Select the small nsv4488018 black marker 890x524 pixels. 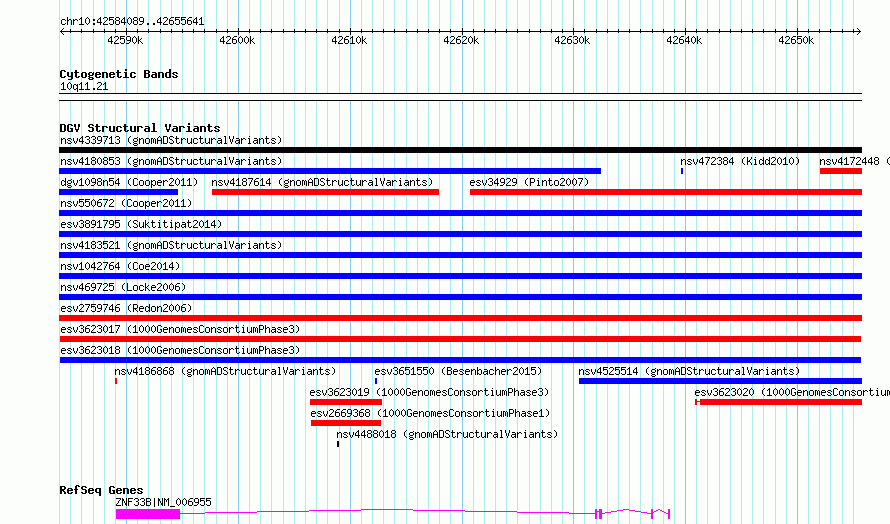338,444
